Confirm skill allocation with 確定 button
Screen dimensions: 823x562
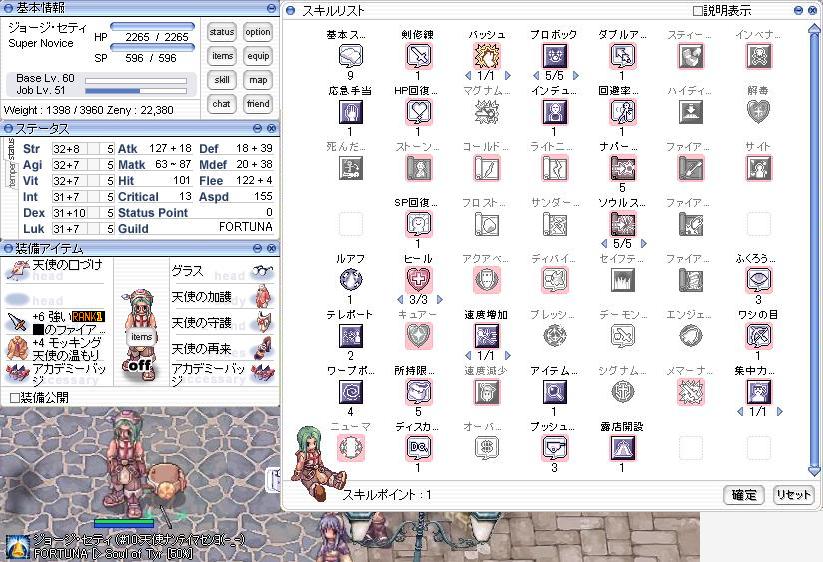(744, 494)
